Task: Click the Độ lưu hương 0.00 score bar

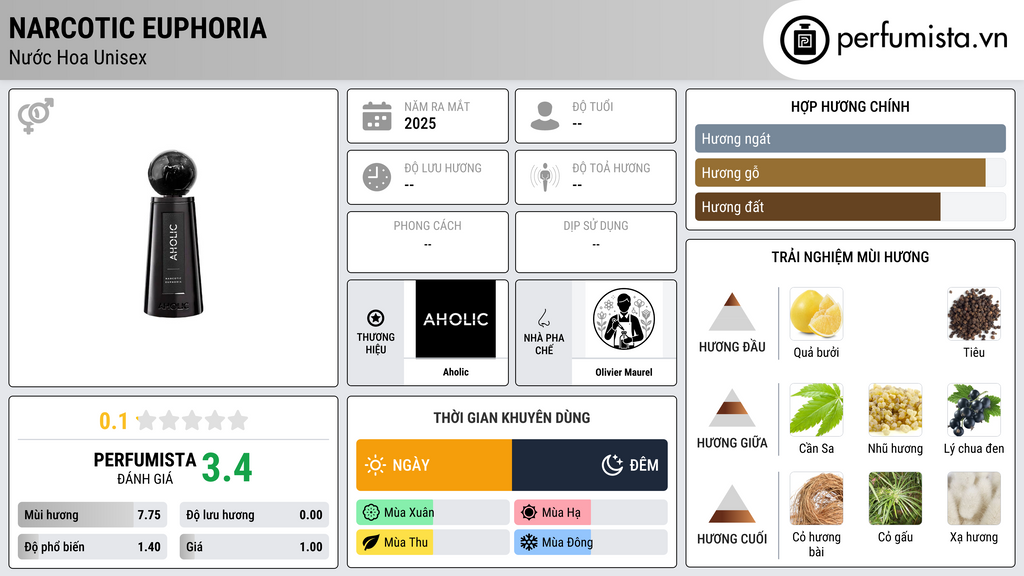Action: 254,515
